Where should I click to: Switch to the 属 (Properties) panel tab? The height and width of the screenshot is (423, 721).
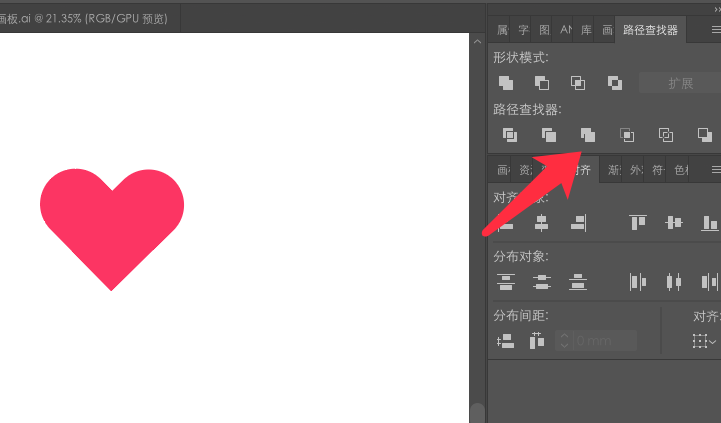(x=502, y=30)
